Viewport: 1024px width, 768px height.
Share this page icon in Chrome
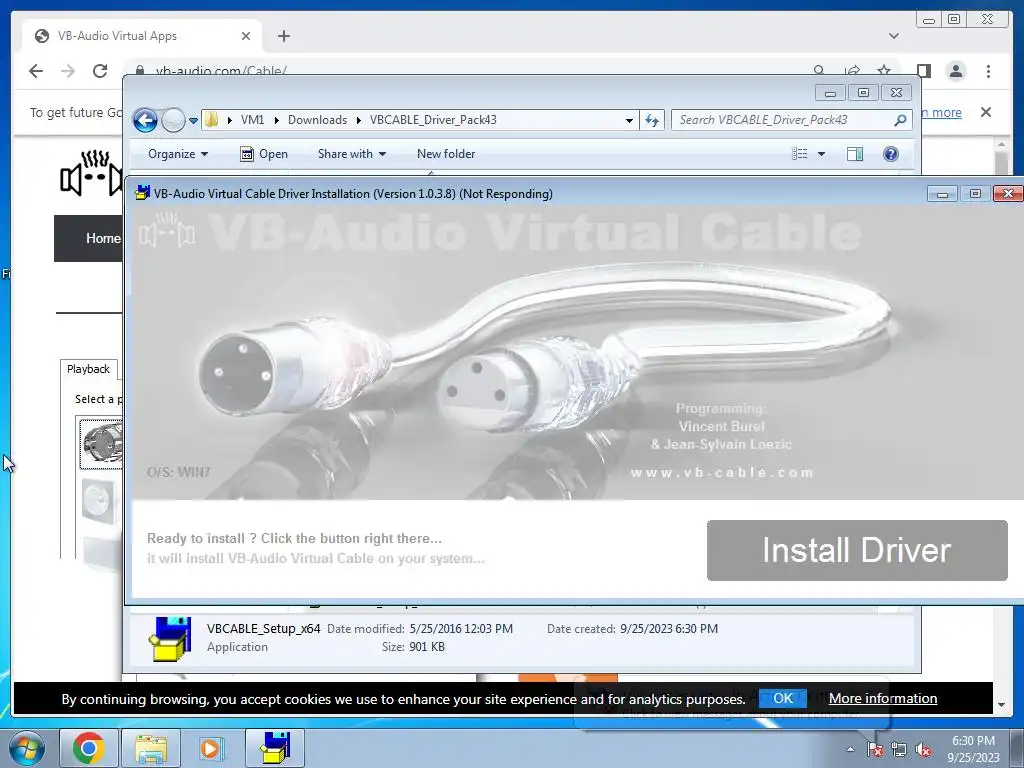(x=852, y=71)
